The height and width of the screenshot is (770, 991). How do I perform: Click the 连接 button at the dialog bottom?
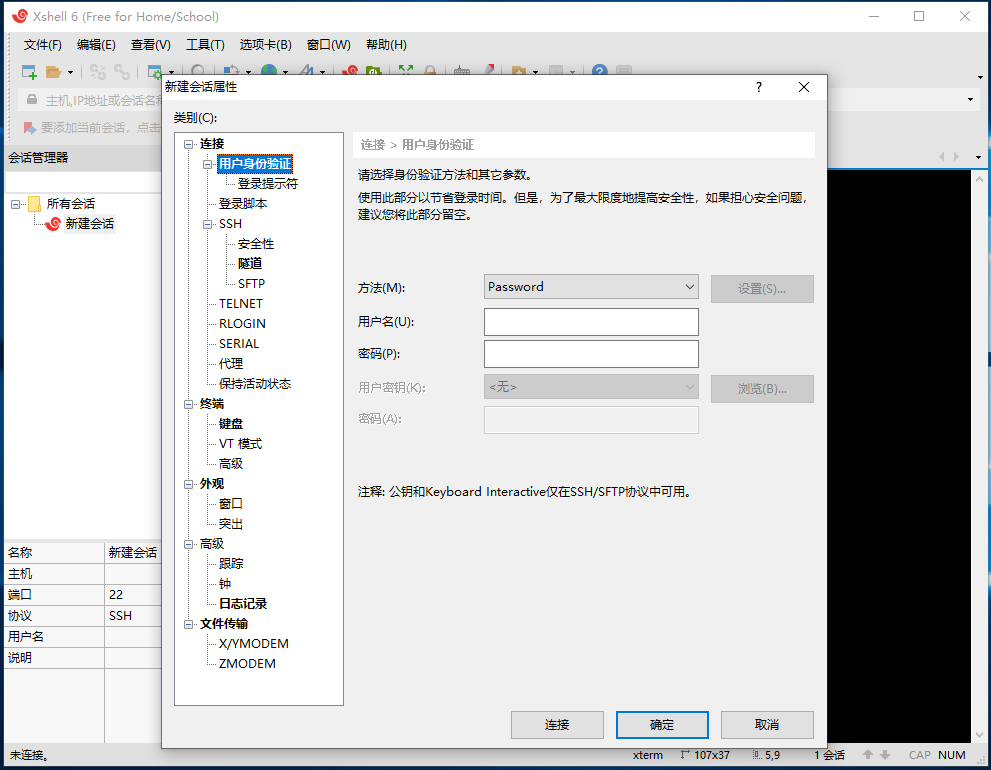pos(557,725)
